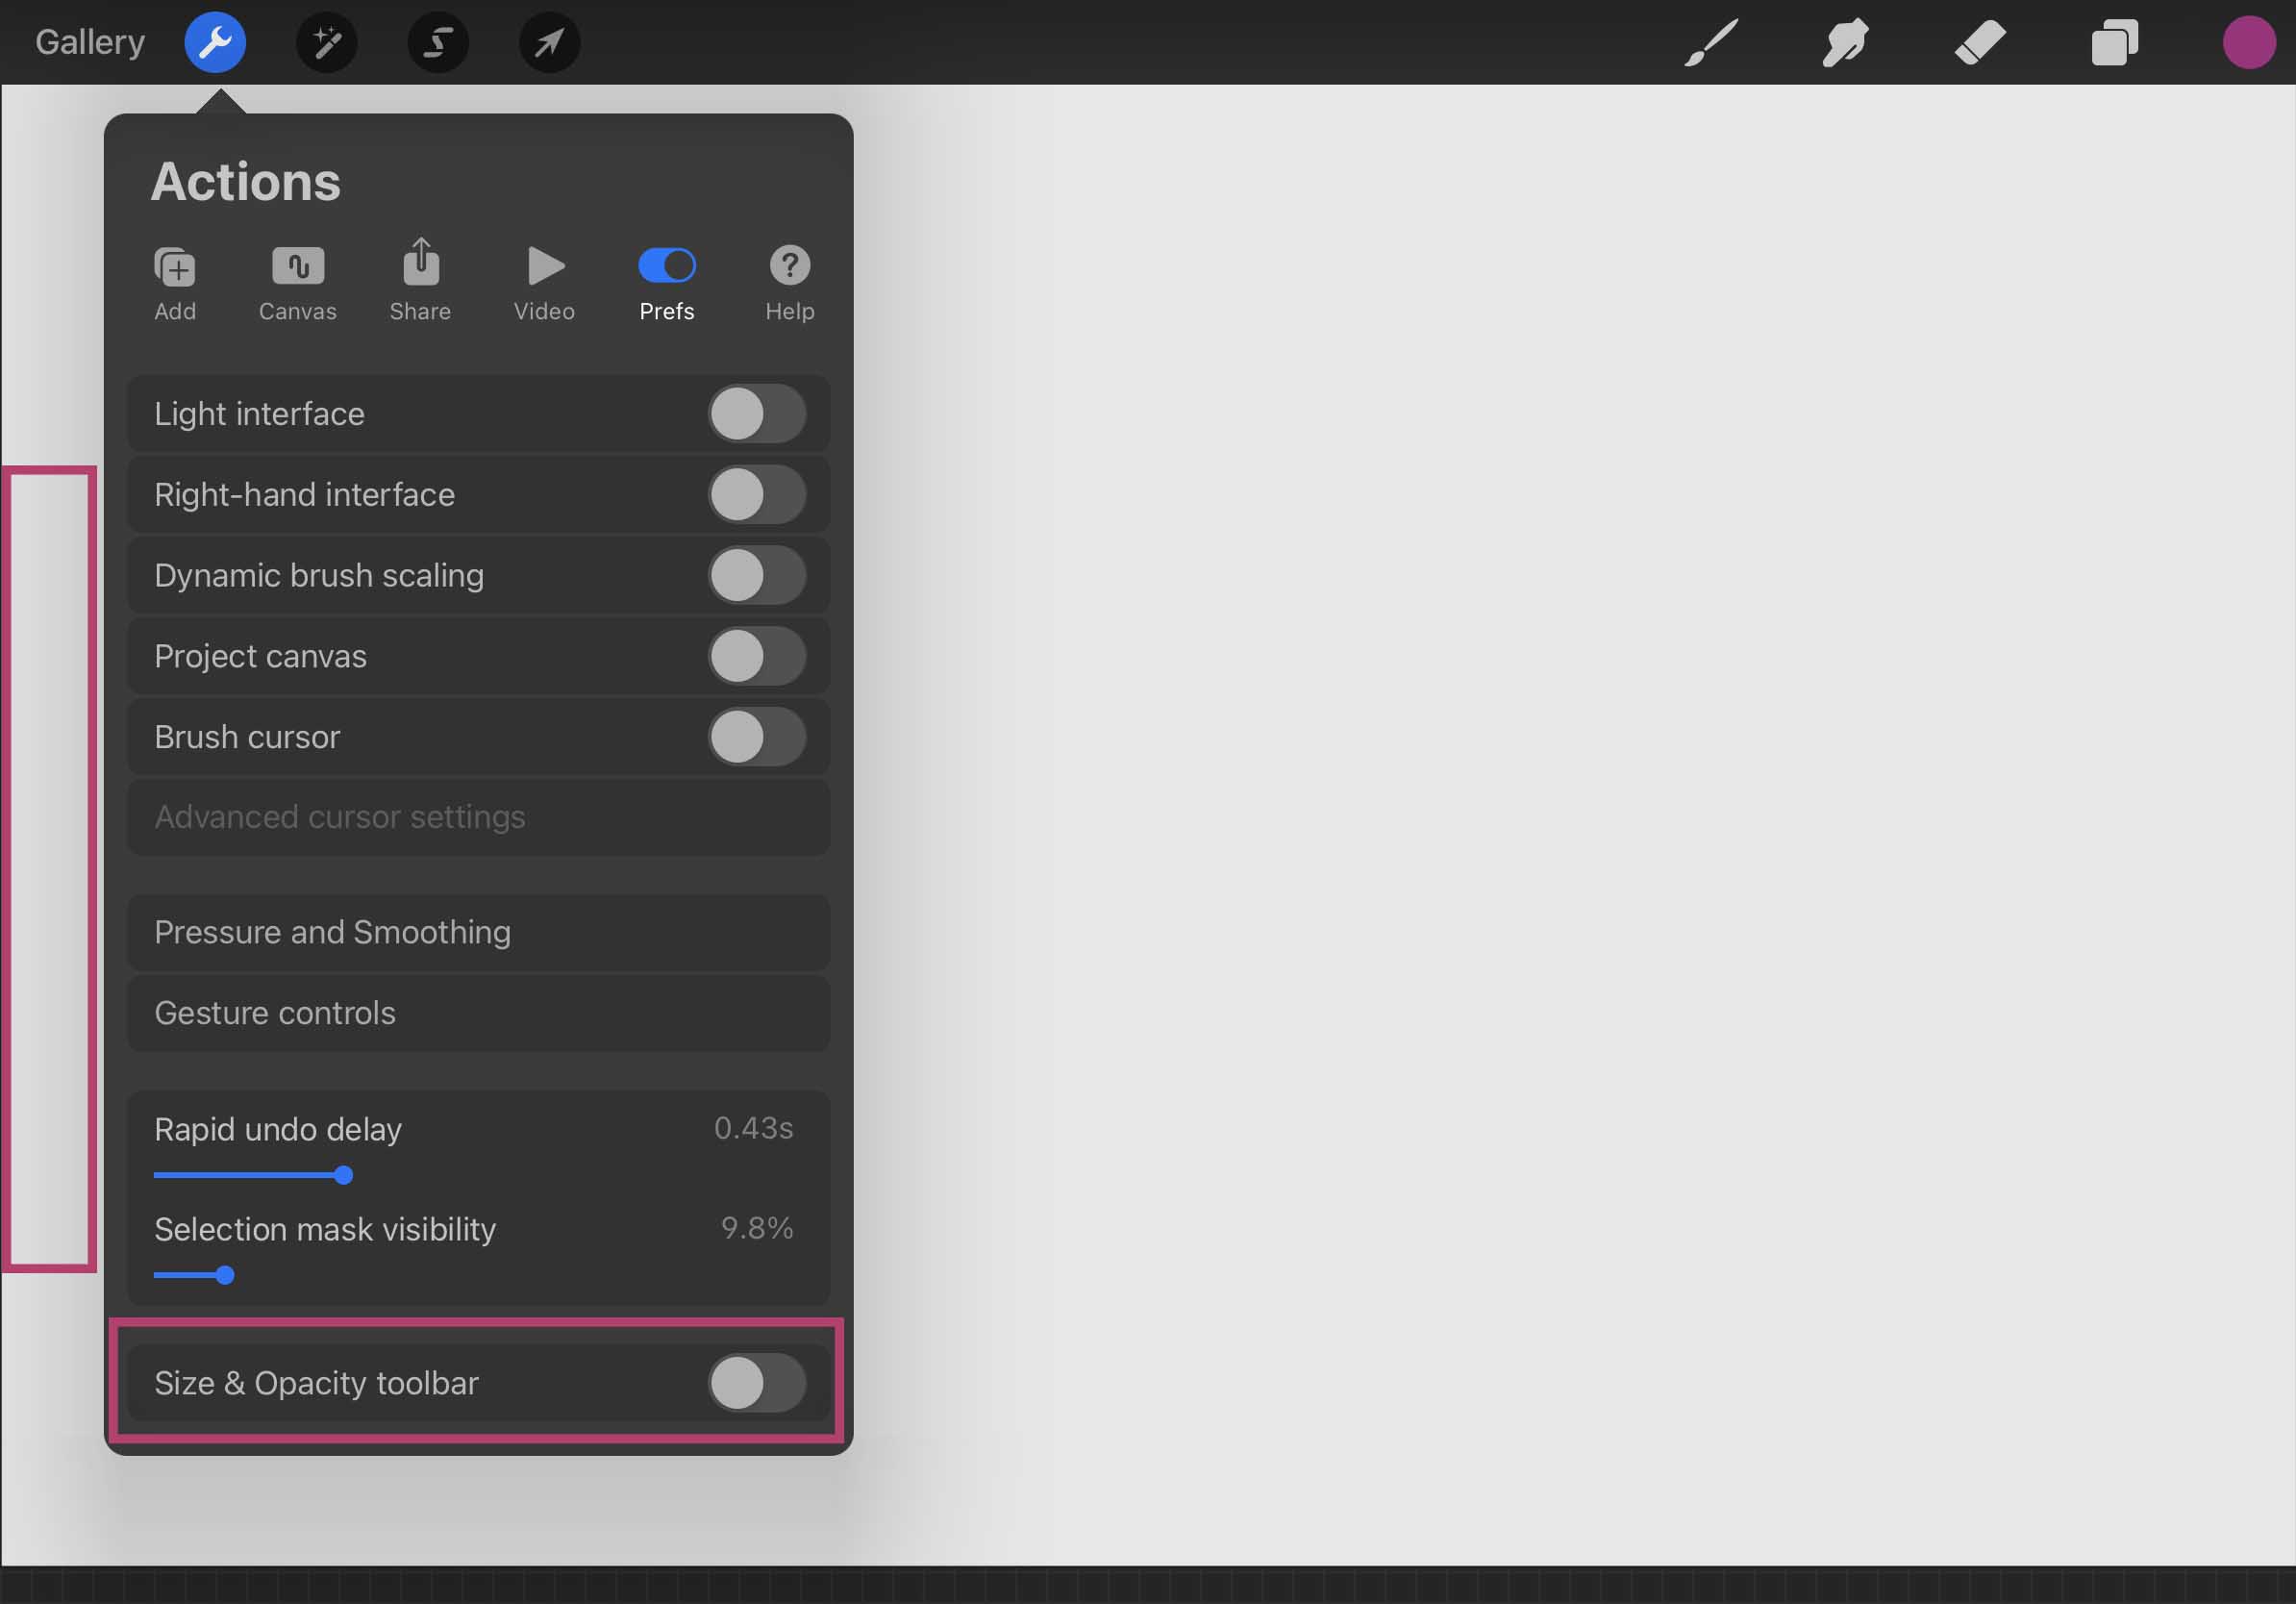Image resolution: width=2296 pixels, height=1604 pixels.
Task: Switch to the Canvas tab in Actions
Action: pos(296,280)
